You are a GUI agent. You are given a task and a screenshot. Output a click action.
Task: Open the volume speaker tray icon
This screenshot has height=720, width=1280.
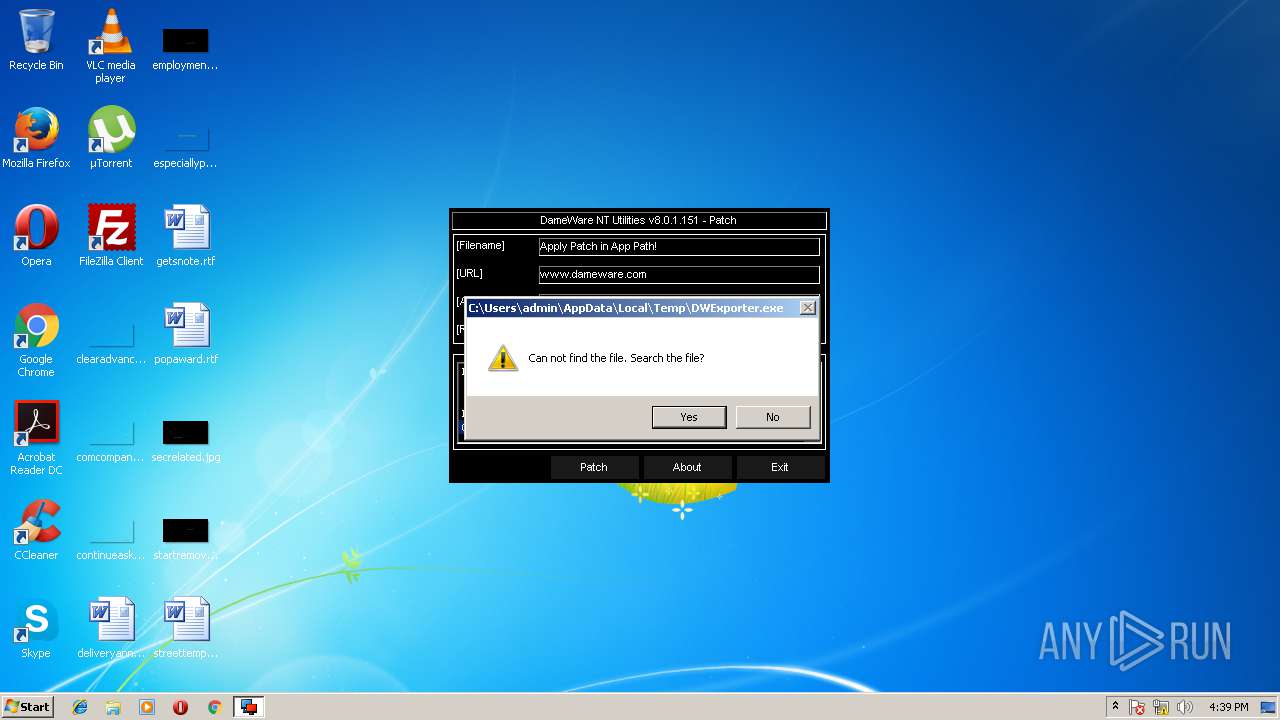click(1185, 707)
